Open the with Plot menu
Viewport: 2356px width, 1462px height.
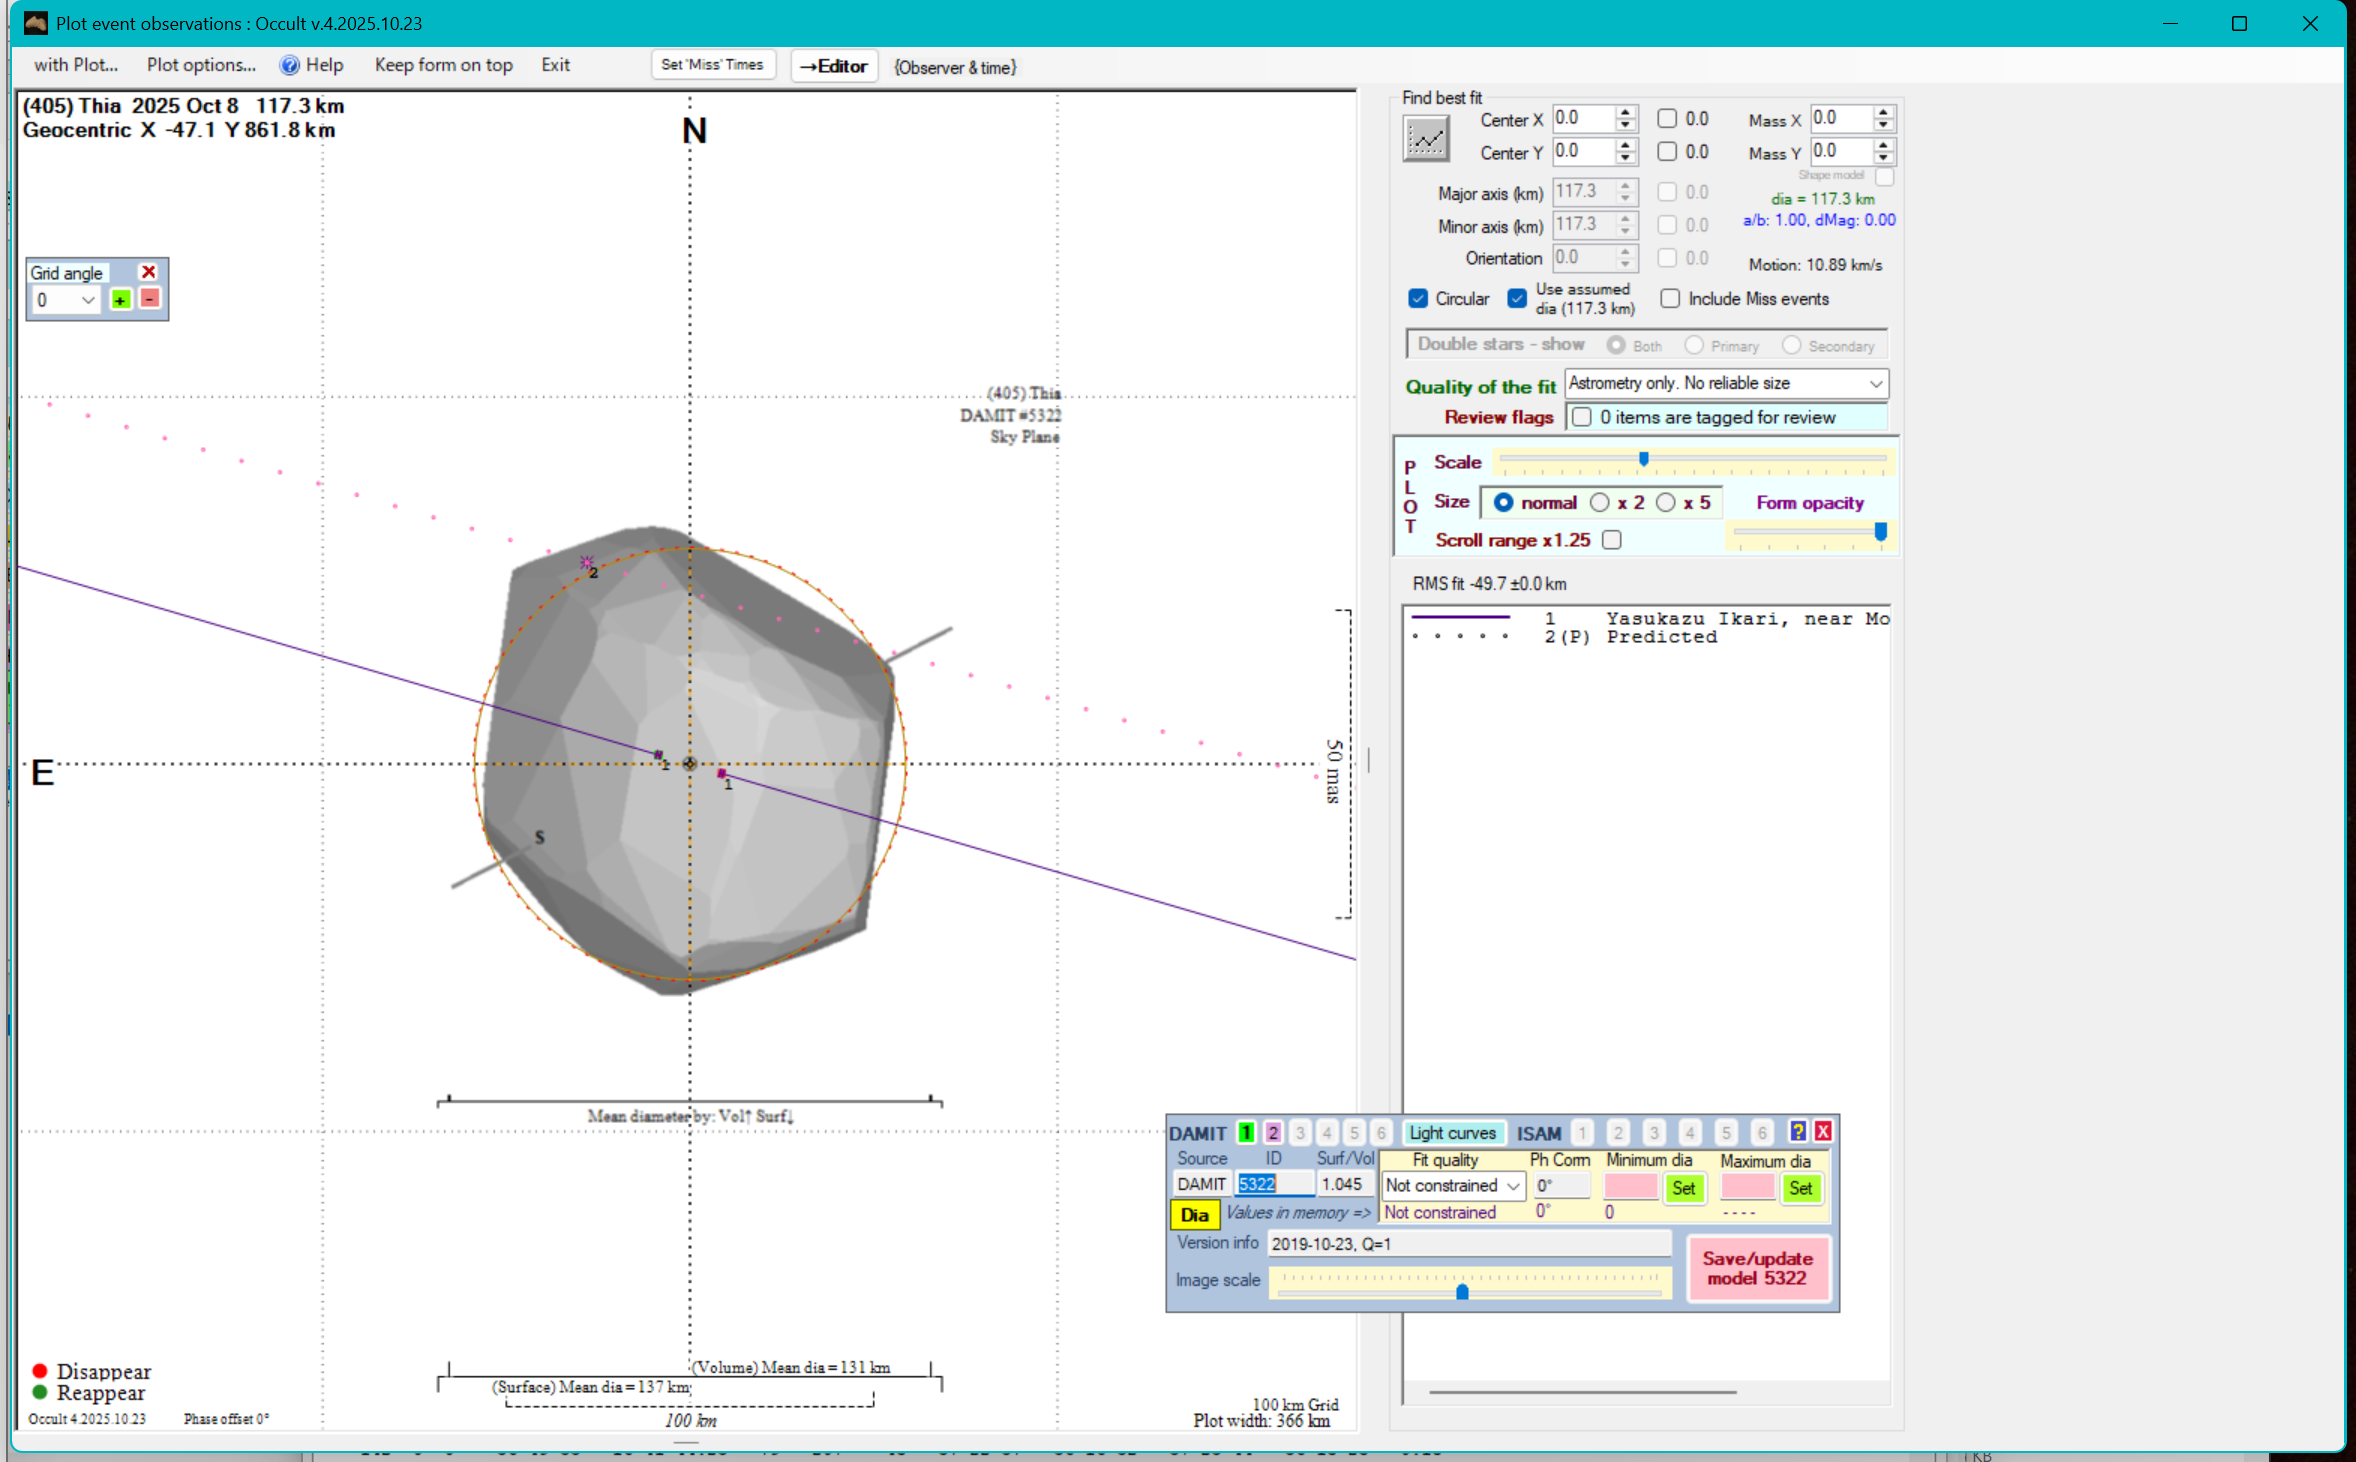pos(76,65)
